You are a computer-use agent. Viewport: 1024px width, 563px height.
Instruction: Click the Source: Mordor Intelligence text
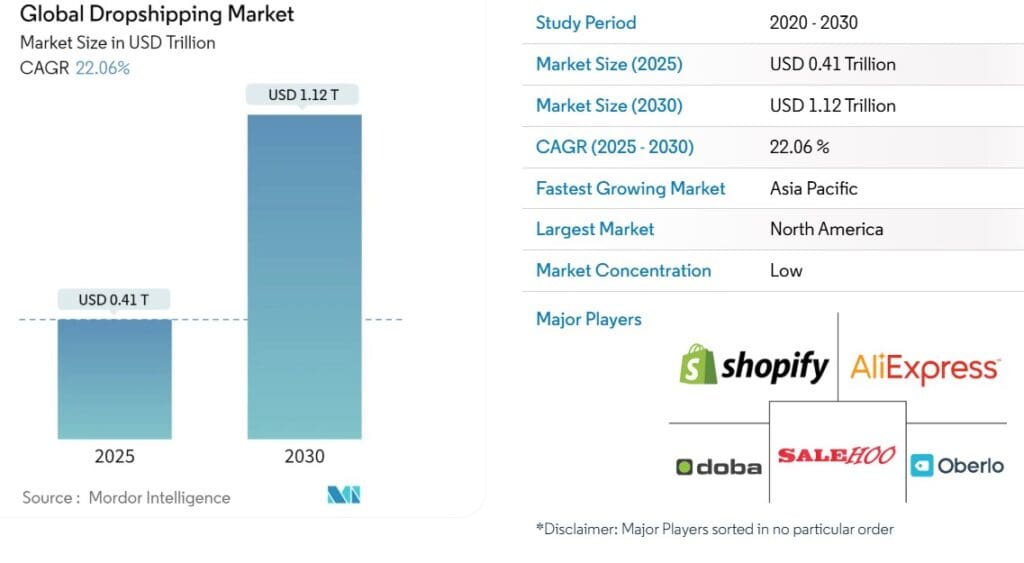pos(126,498)
